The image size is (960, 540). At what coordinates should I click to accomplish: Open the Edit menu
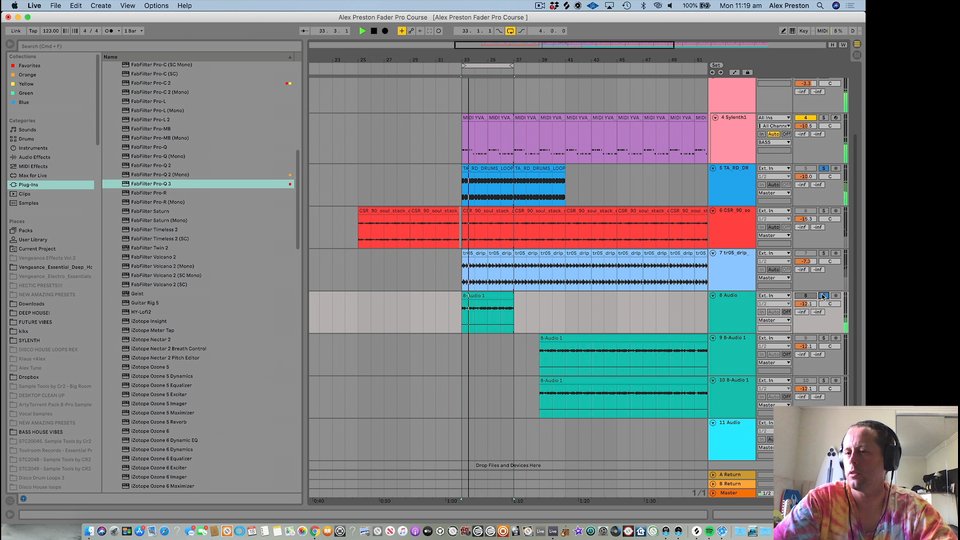(x=75, y=6)
